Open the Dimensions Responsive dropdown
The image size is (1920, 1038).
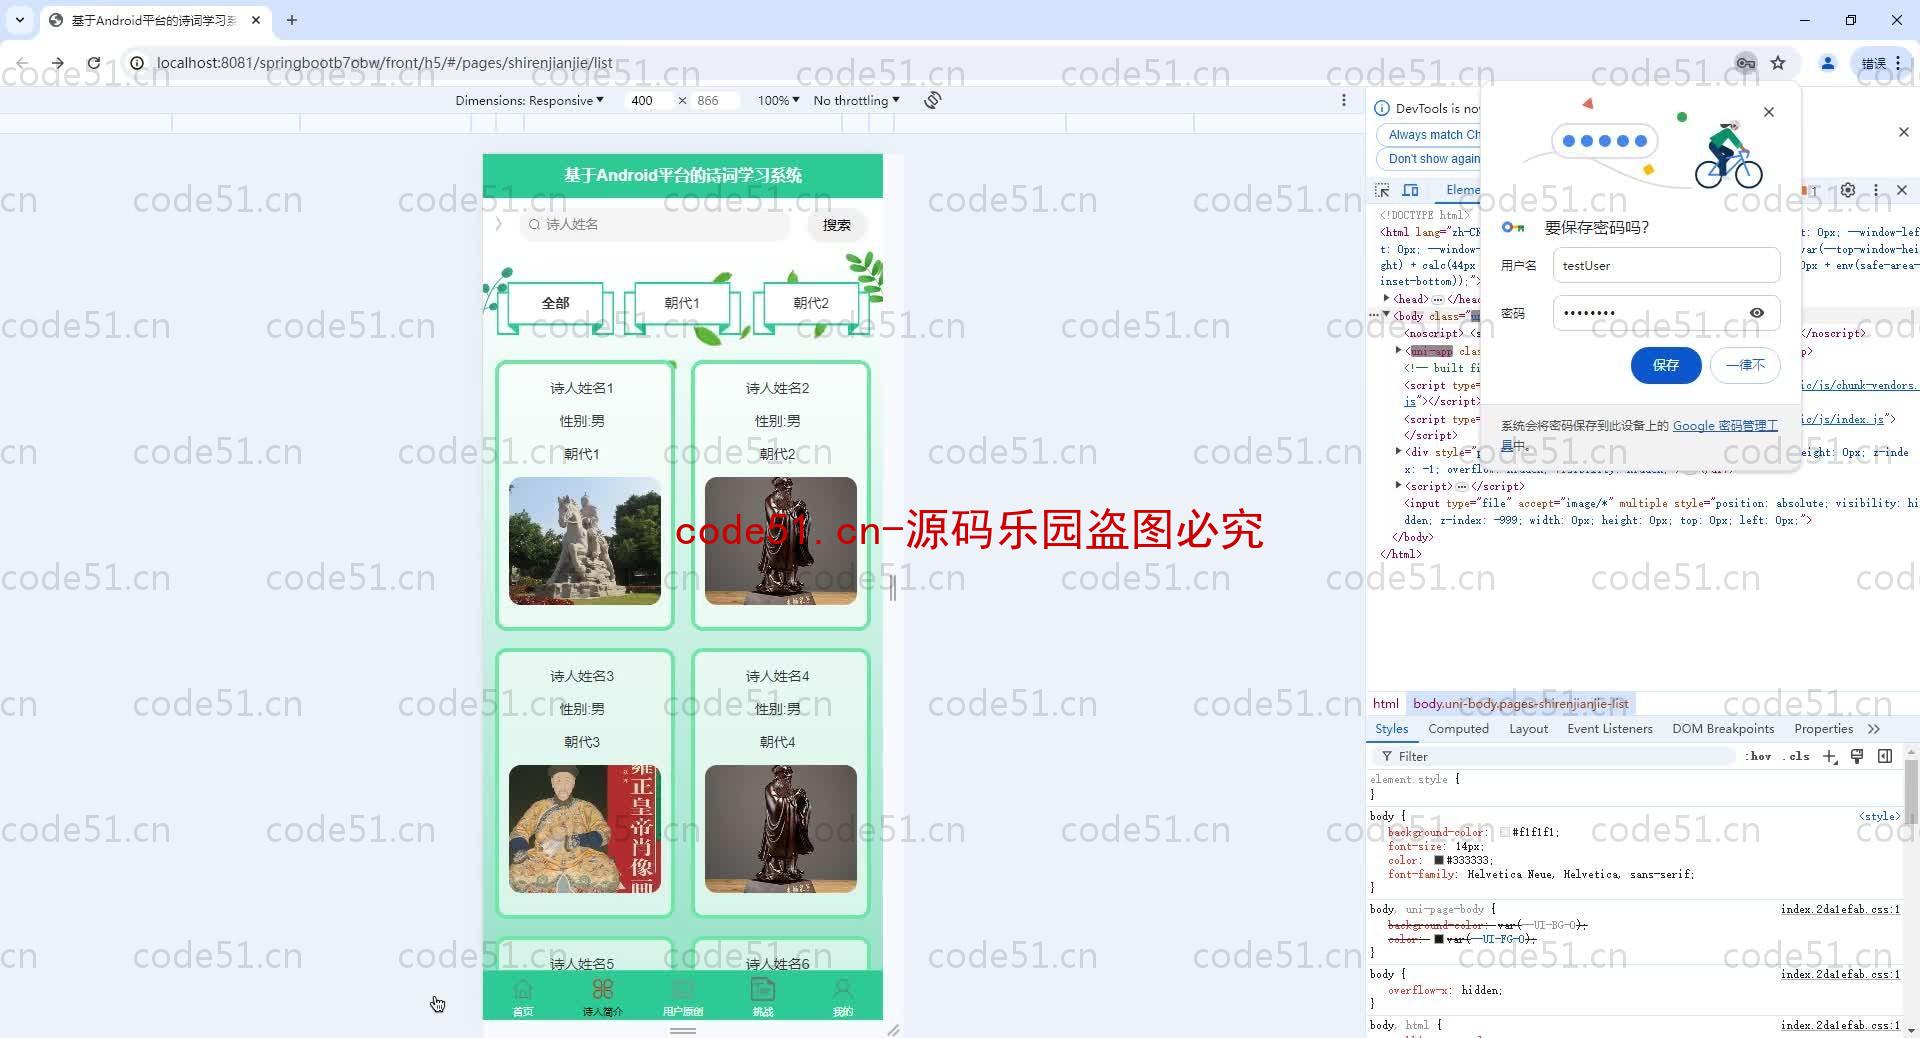tap(529, 100)
